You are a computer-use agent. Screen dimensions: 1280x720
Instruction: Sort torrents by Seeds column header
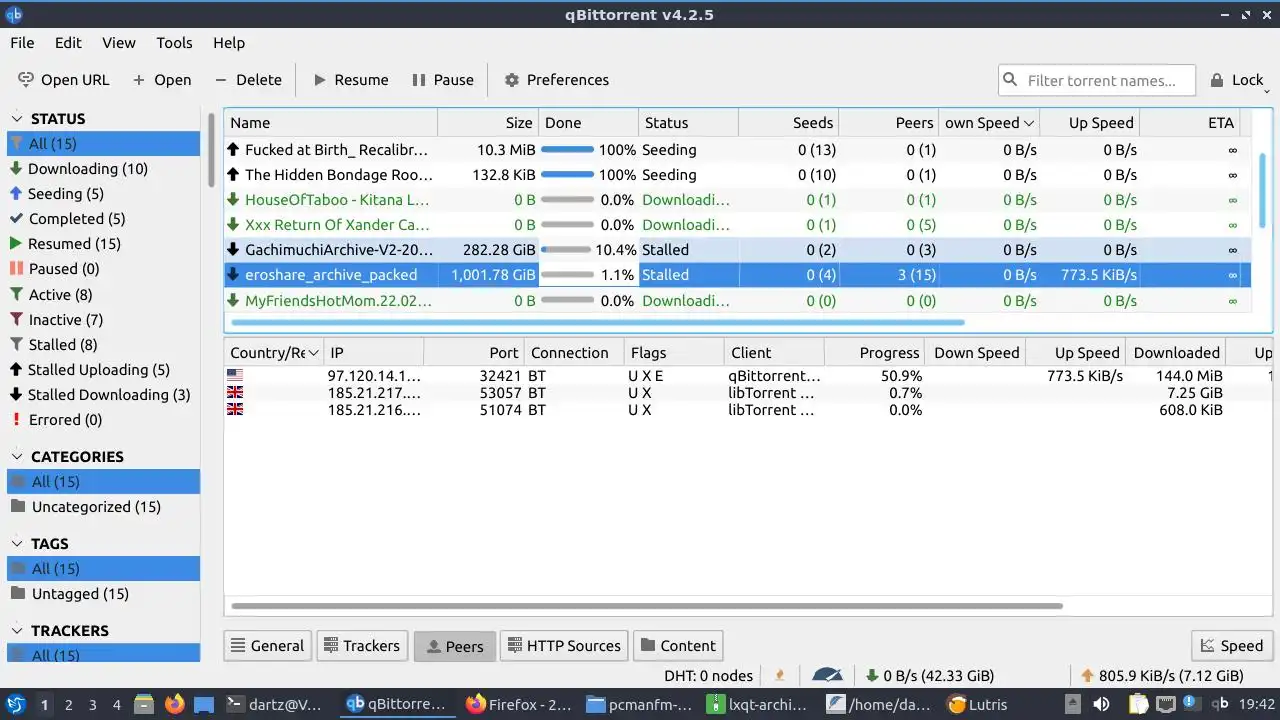[788, 123]
